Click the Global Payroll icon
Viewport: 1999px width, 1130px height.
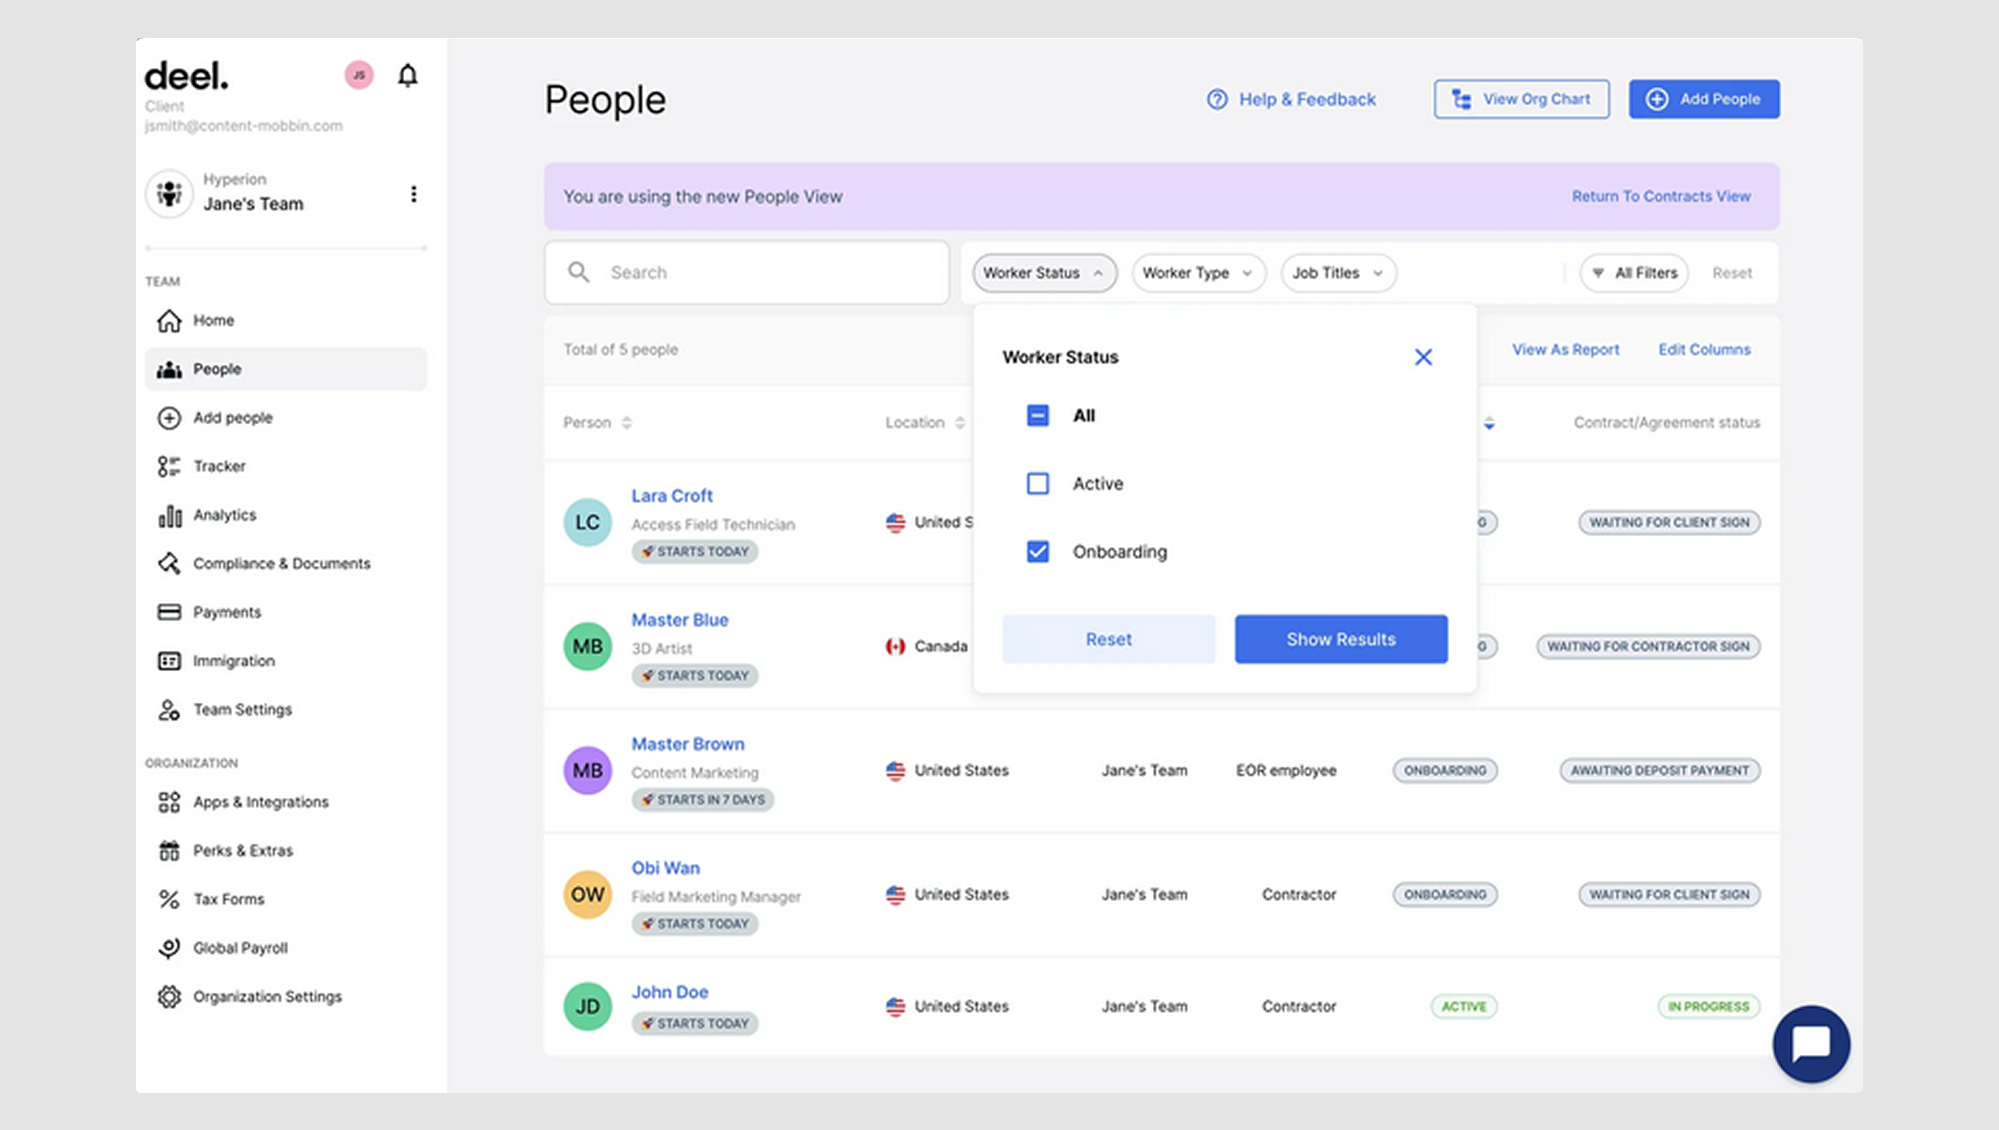169,948
